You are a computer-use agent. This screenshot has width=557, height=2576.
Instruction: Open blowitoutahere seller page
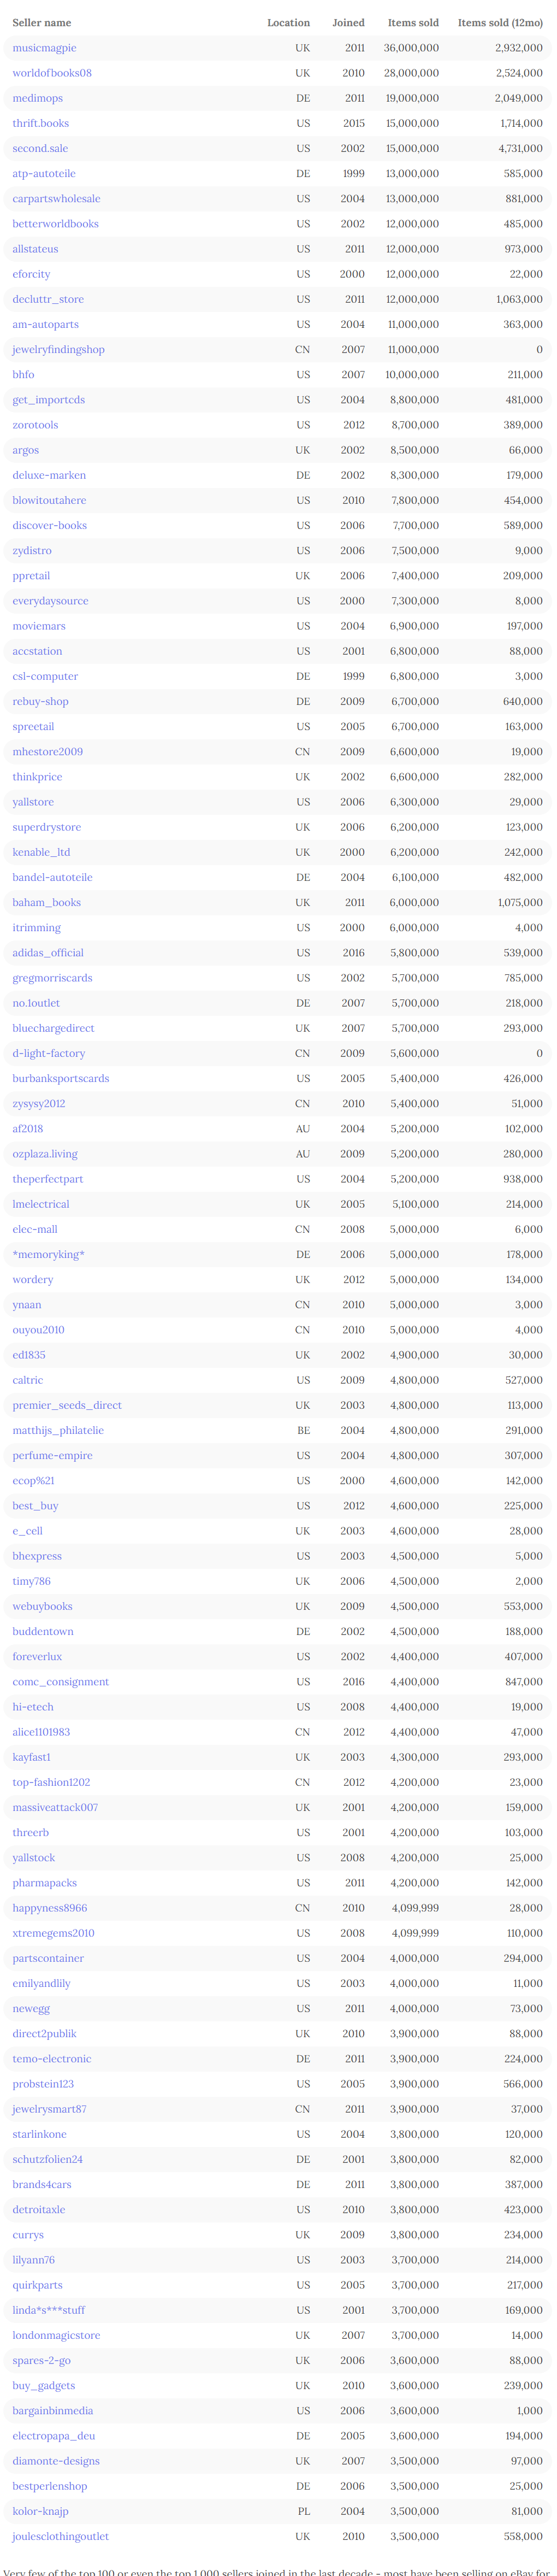49,500
